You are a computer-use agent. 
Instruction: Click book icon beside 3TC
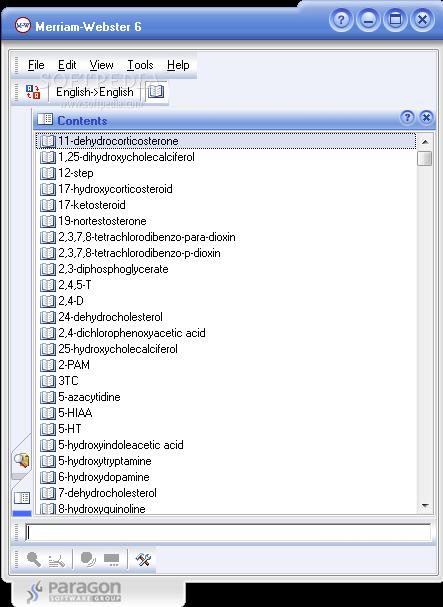[x=48, y=381]
